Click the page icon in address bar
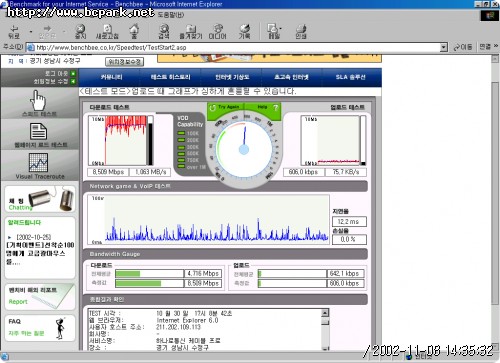The image size is (500, 363). pos(30,47)
